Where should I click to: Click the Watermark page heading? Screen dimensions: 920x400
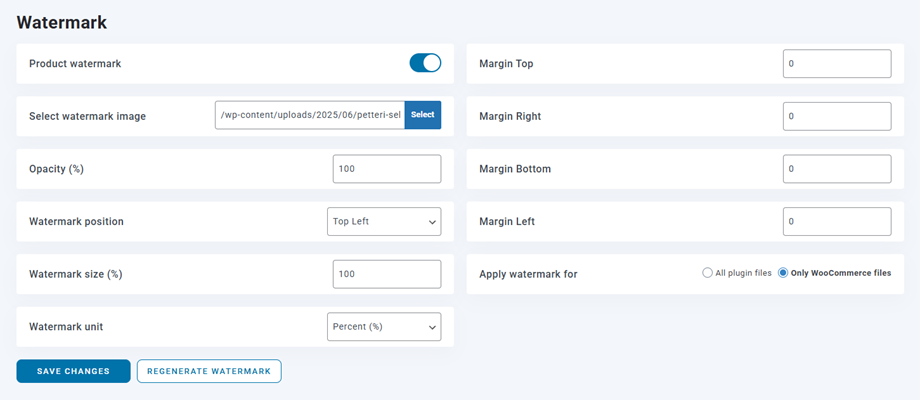pyautogui.click(x=62, y=21)
